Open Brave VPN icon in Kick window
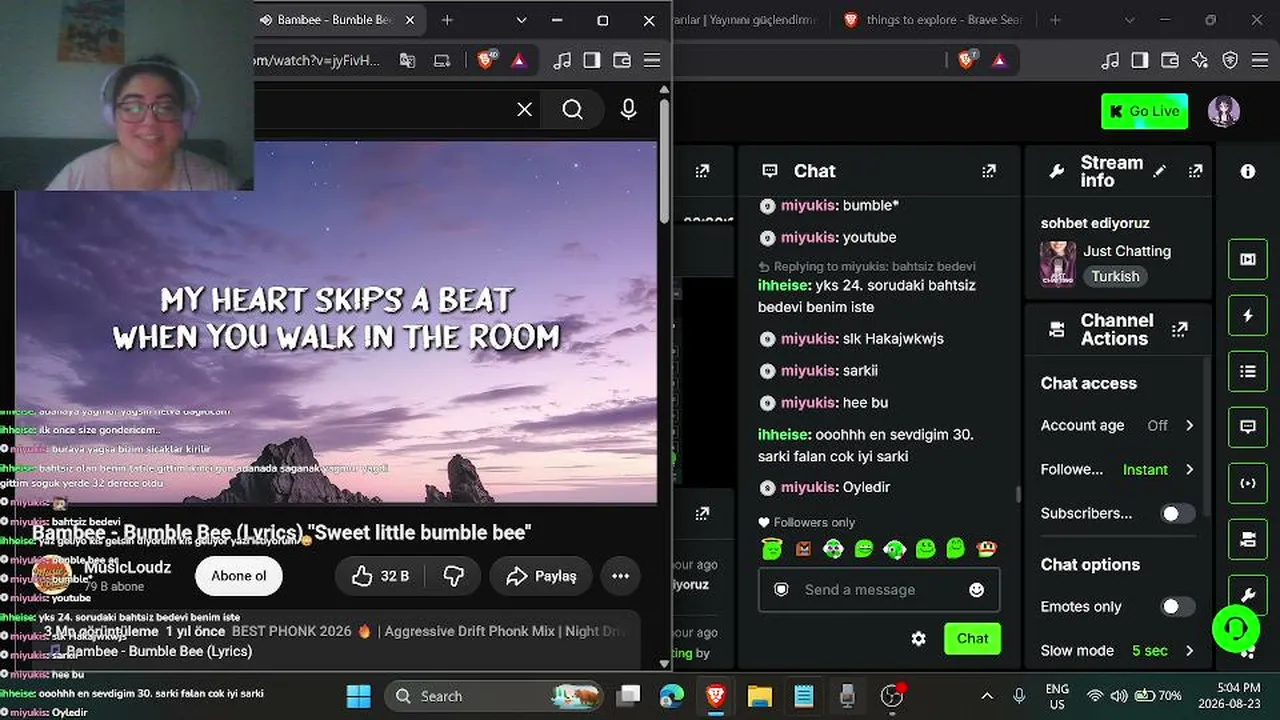The height and width of the screenshot is (720, 1280). pyautogui.click(x=1230, y=61)
